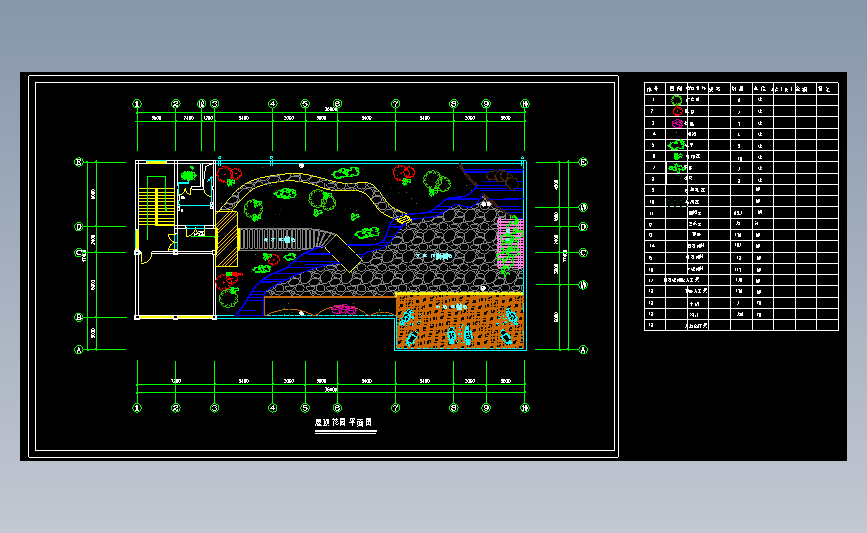Screen dimensions: 867x533
Task: Select the magenta shrub symbol in legend row 3
Action: point(677,123)
